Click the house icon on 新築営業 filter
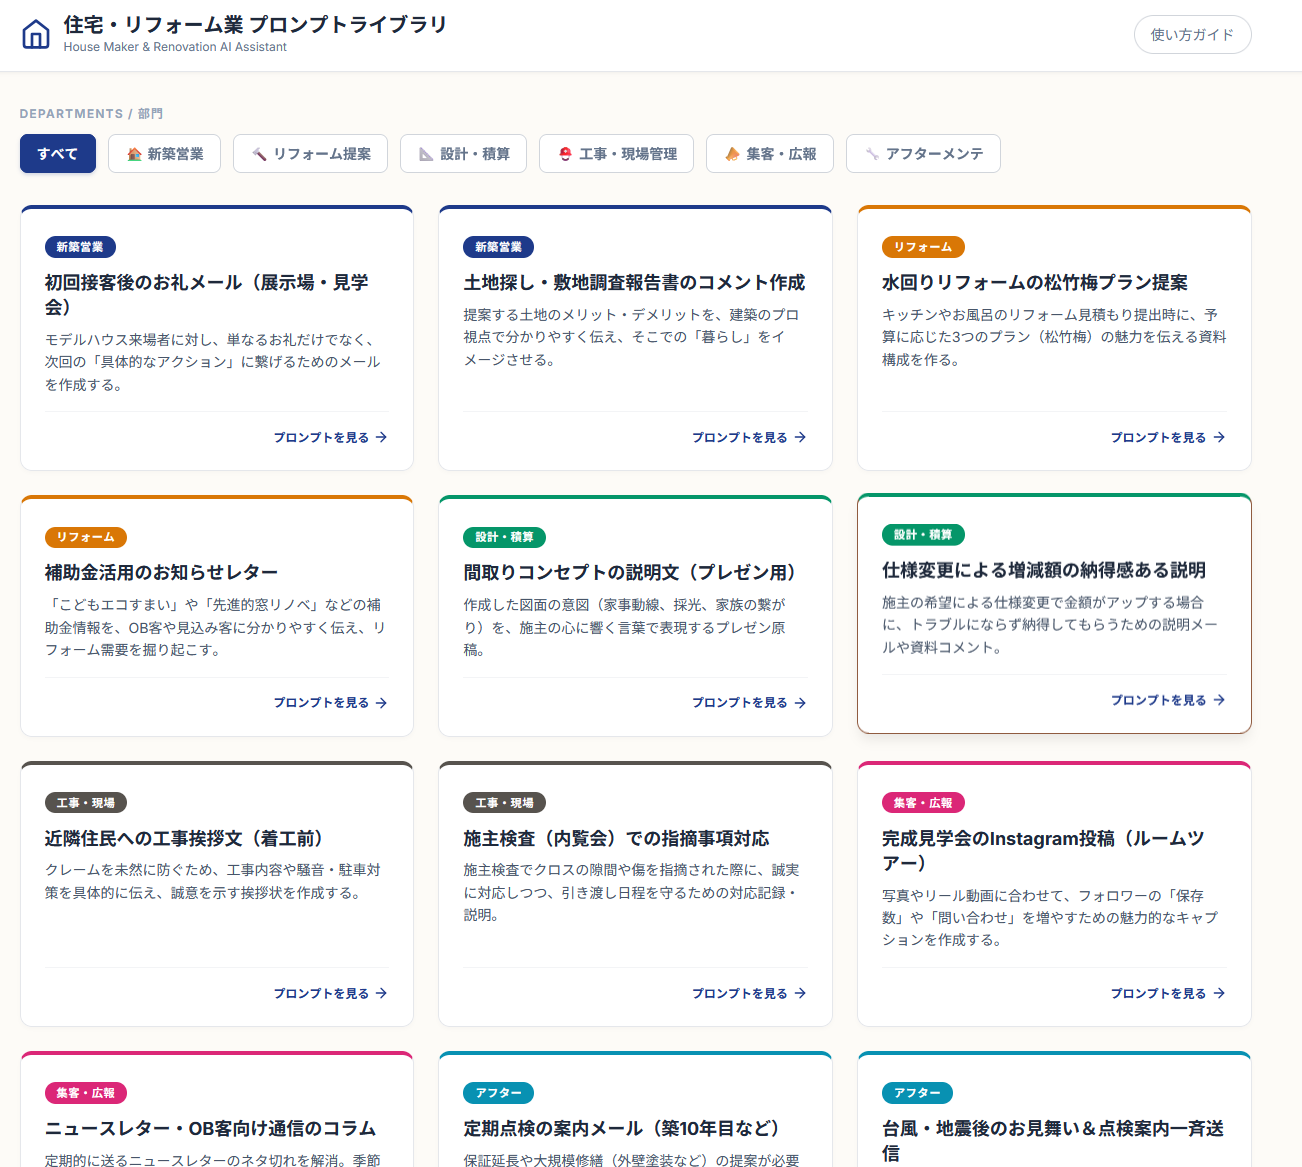1302x1167 pixels. click(134, 154)
